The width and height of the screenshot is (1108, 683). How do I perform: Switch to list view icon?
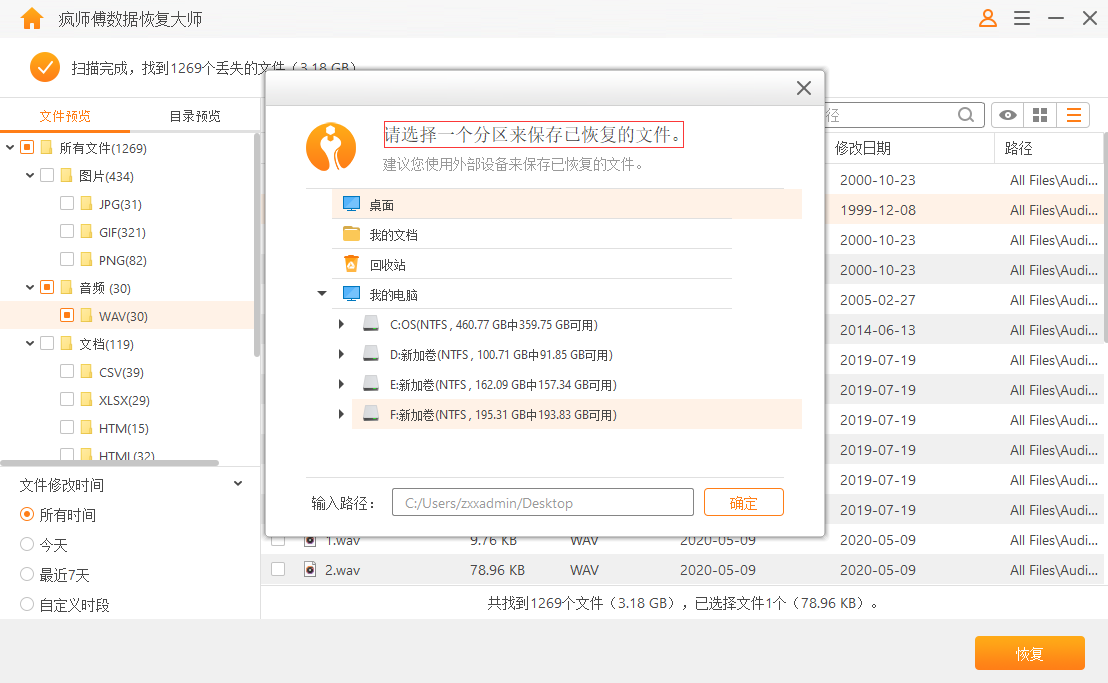pos(1073,115)
